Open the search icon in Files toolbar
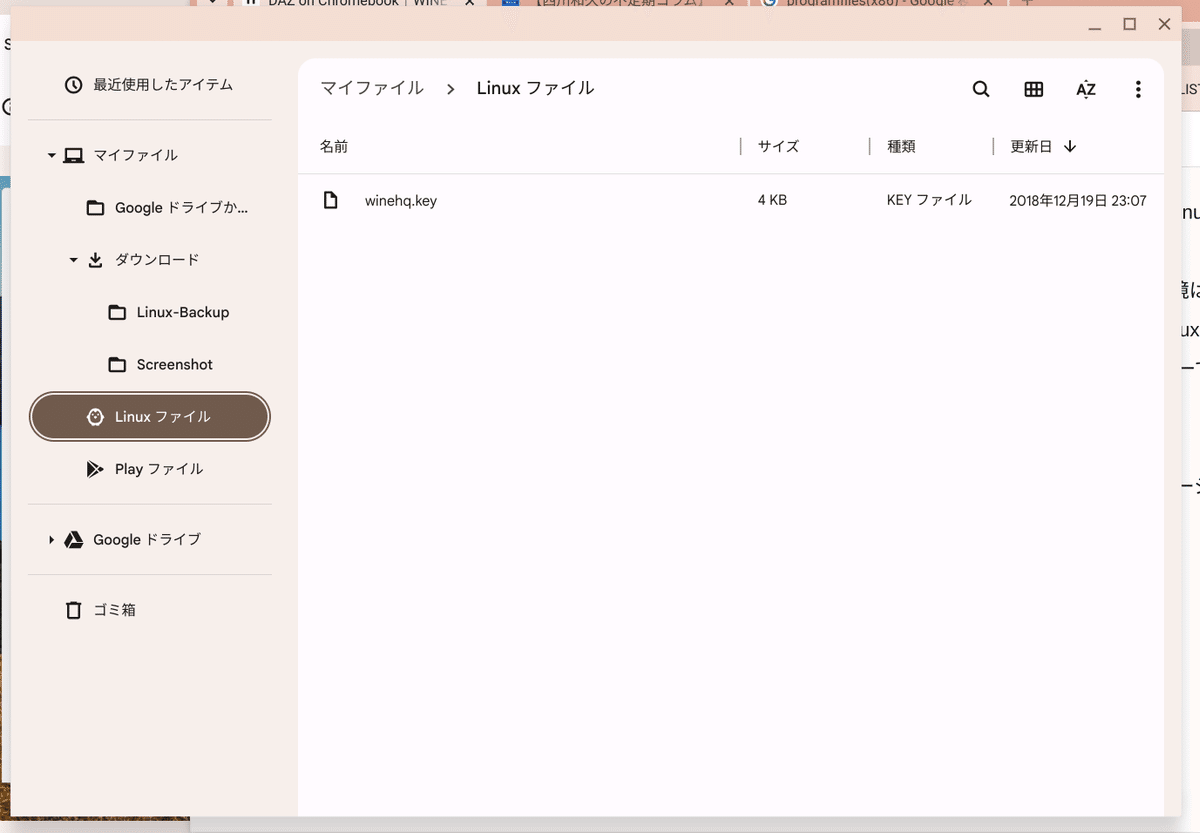This screenshot has height=833, width=1200. point(981,89)
